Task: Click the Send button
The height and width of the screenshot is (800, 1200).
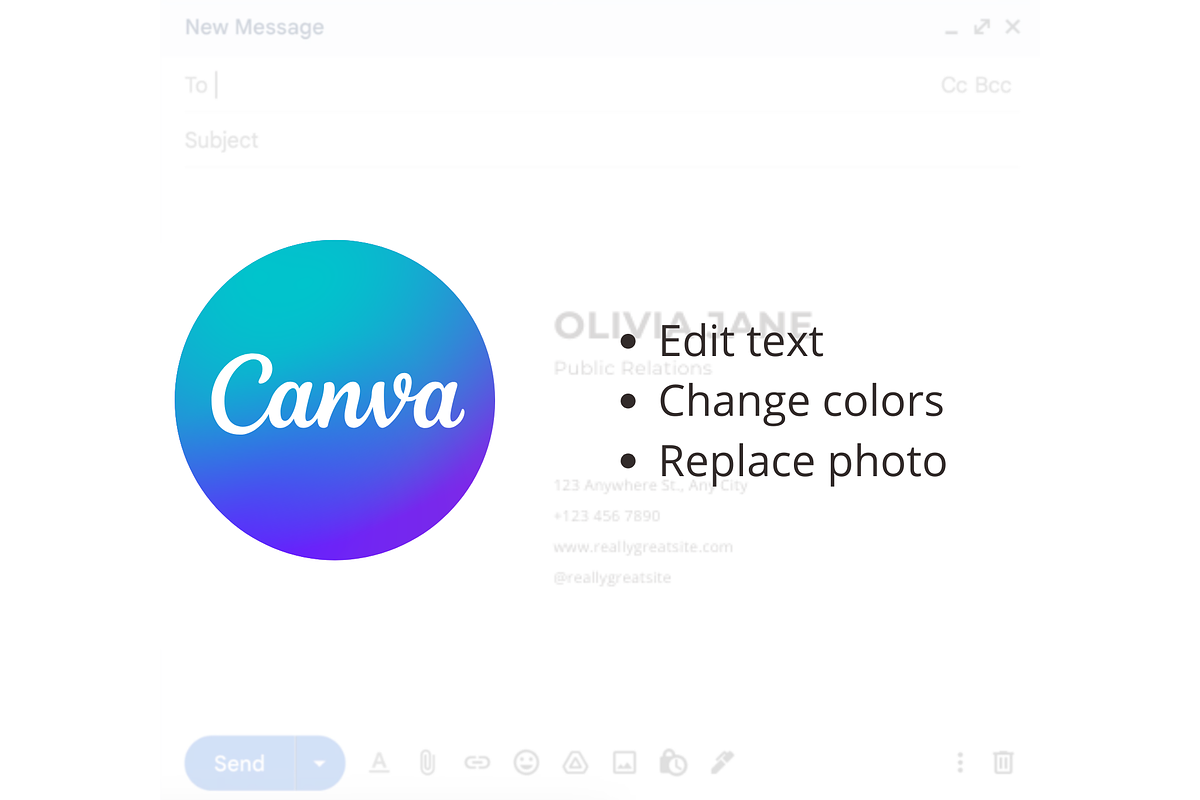Action: click(x=240, y=764)
